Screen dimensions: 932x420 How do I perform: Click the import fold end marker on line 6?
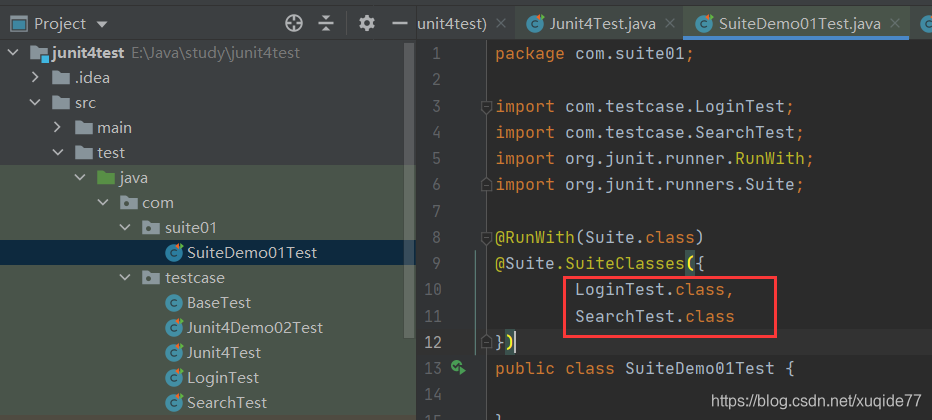coord(486,185)
